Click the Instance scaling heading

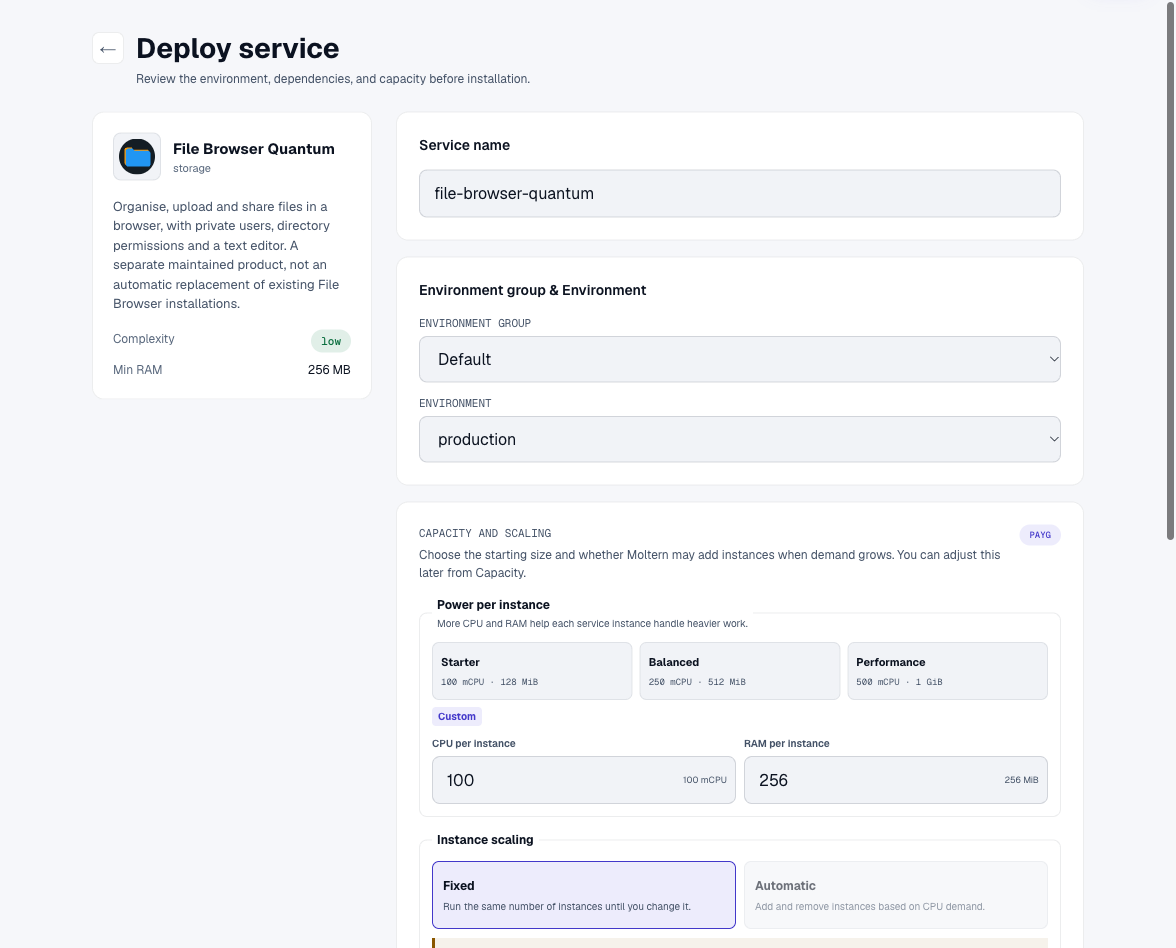point(484,839)
